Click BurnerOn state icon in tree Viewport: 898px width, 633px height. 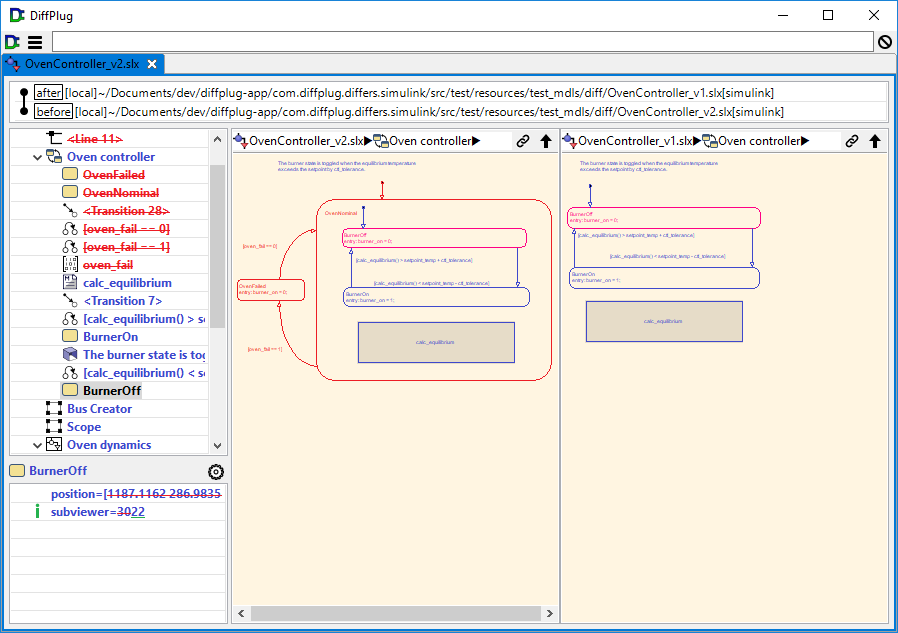coord(70,336)
